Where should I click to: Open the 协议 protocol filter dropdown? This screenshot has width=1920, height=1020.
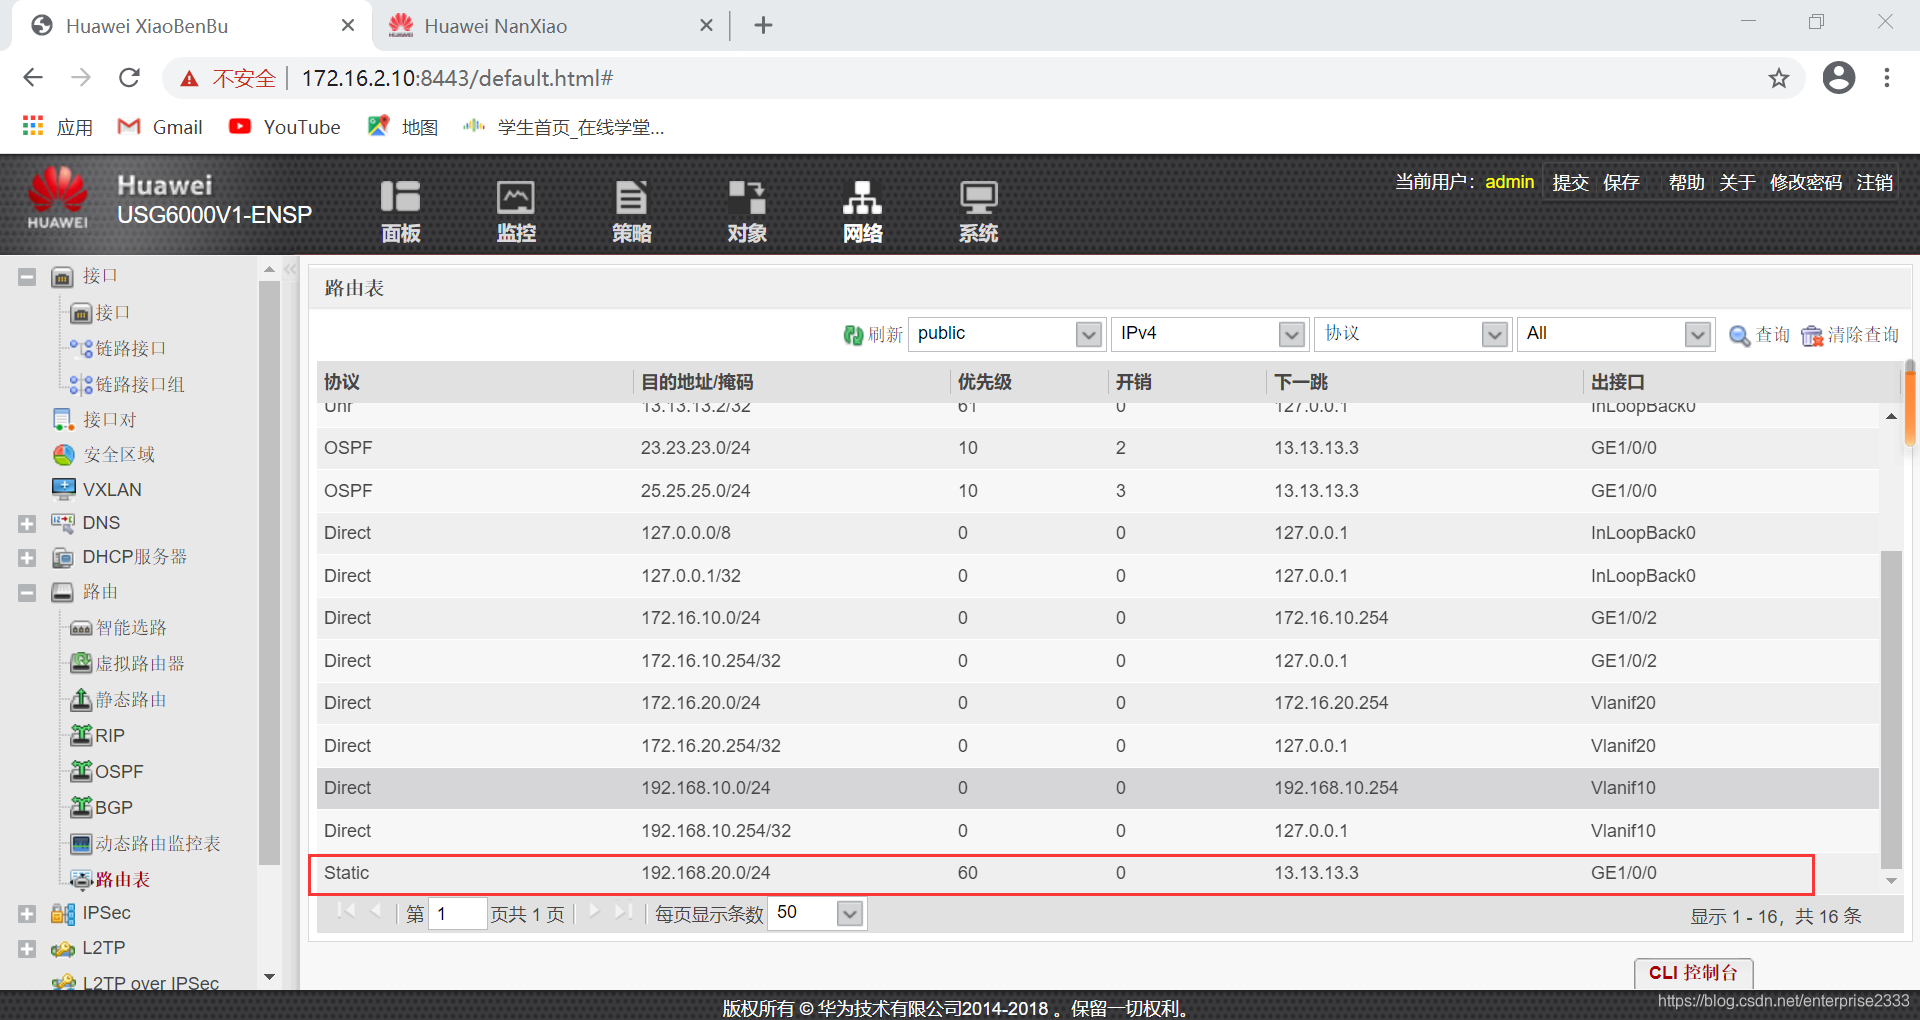(1495, 334)
